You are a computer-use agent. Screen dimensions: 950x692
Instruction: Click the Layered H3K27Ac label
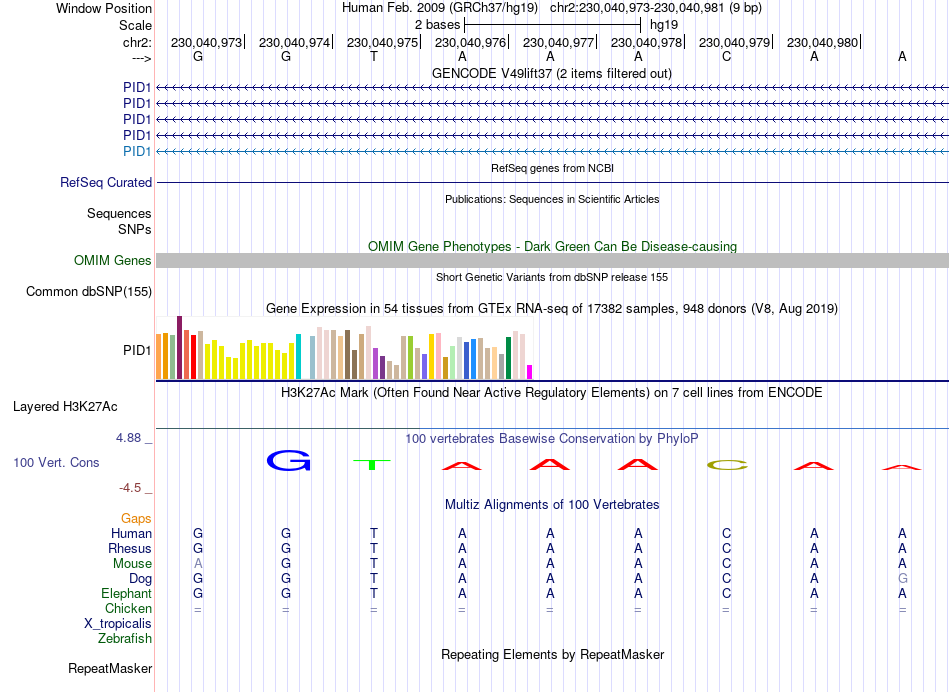pyautogui.click(x=65, y=407)
